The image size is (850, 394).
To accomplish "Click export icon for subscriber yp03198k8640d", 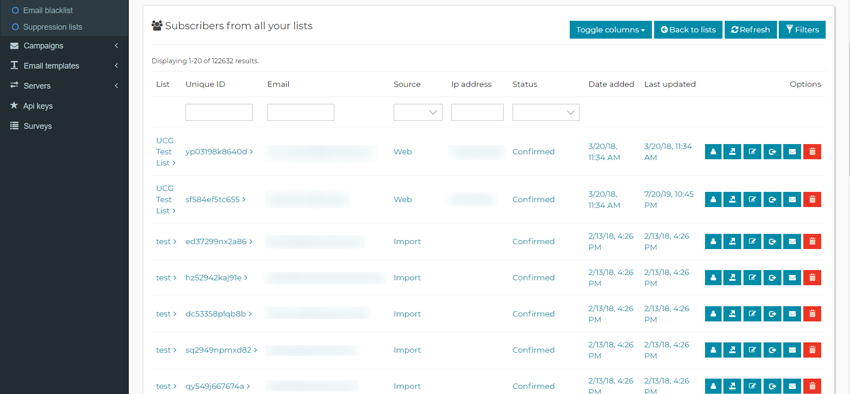I will pos(732,152).
